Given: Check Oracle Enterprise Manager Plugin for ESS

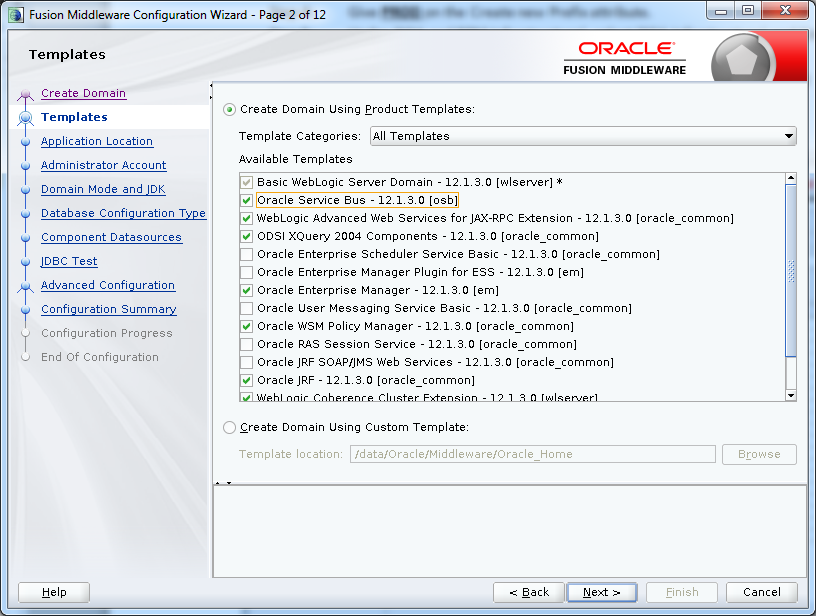Looking at the screenshot, I should click(247, 272).
